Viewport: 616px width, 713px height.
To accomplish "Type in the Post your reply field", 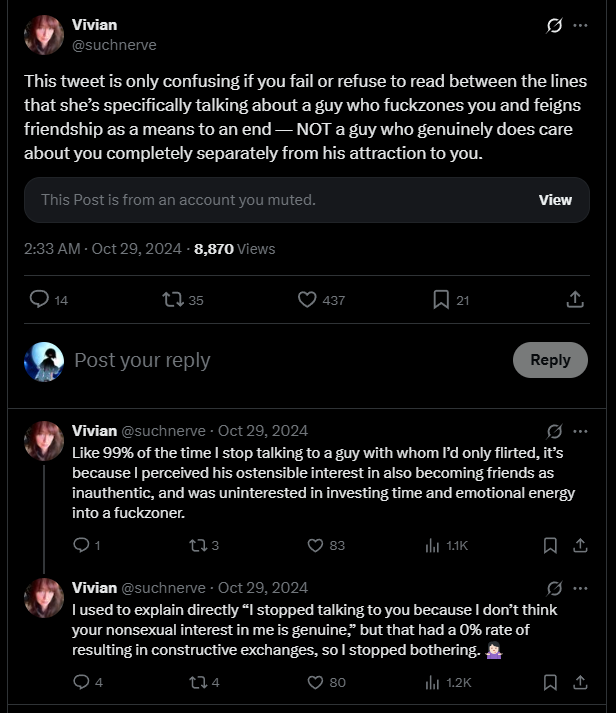I will tap(280, 360).
